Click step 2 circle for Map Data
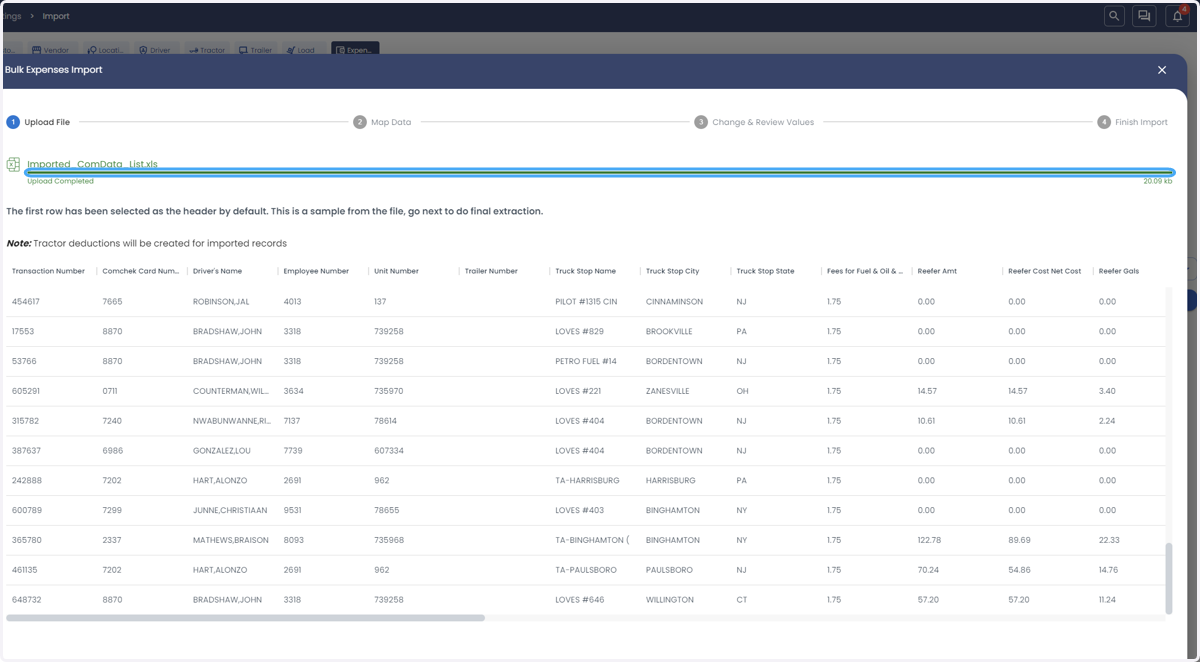 [360, 122]
